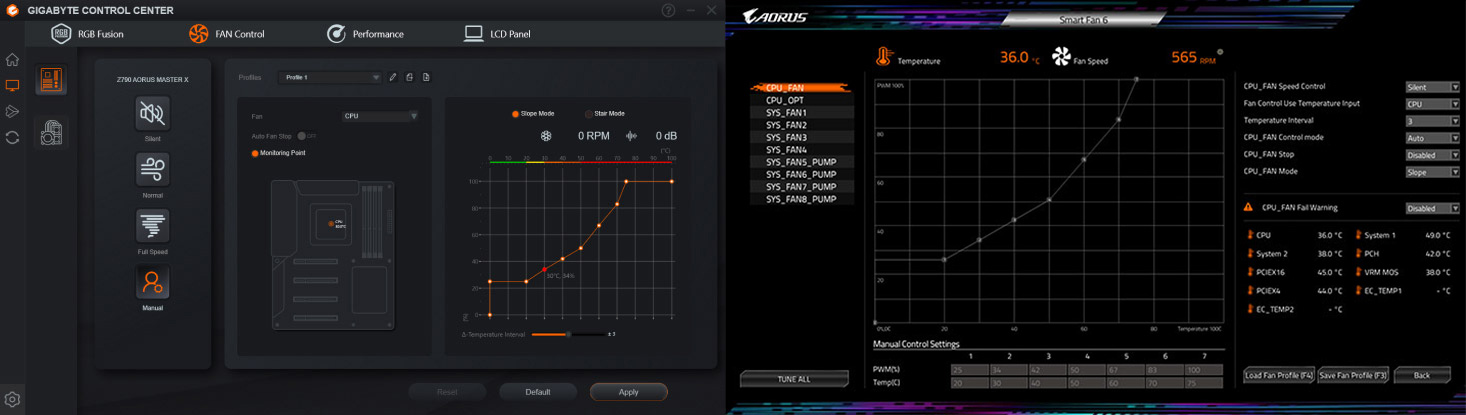Choose Normal fan preset icon

153,169
